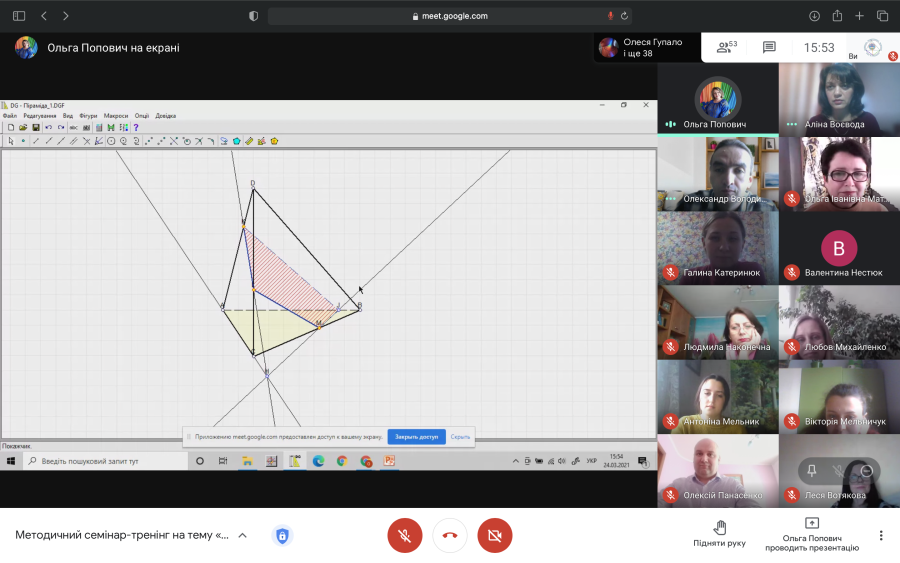Click the Undo arrow in DG toolbar

[48, 127]
